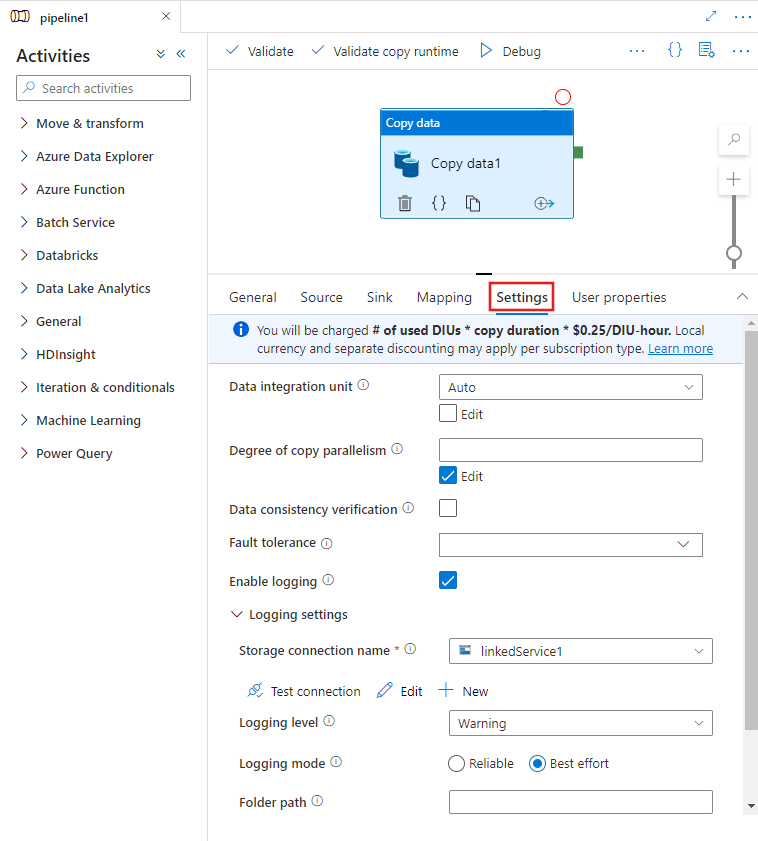This screenshot has width=758, height=841.
Task: Zoom into the canvas with plus icon
Action: (x=733, y=180)
